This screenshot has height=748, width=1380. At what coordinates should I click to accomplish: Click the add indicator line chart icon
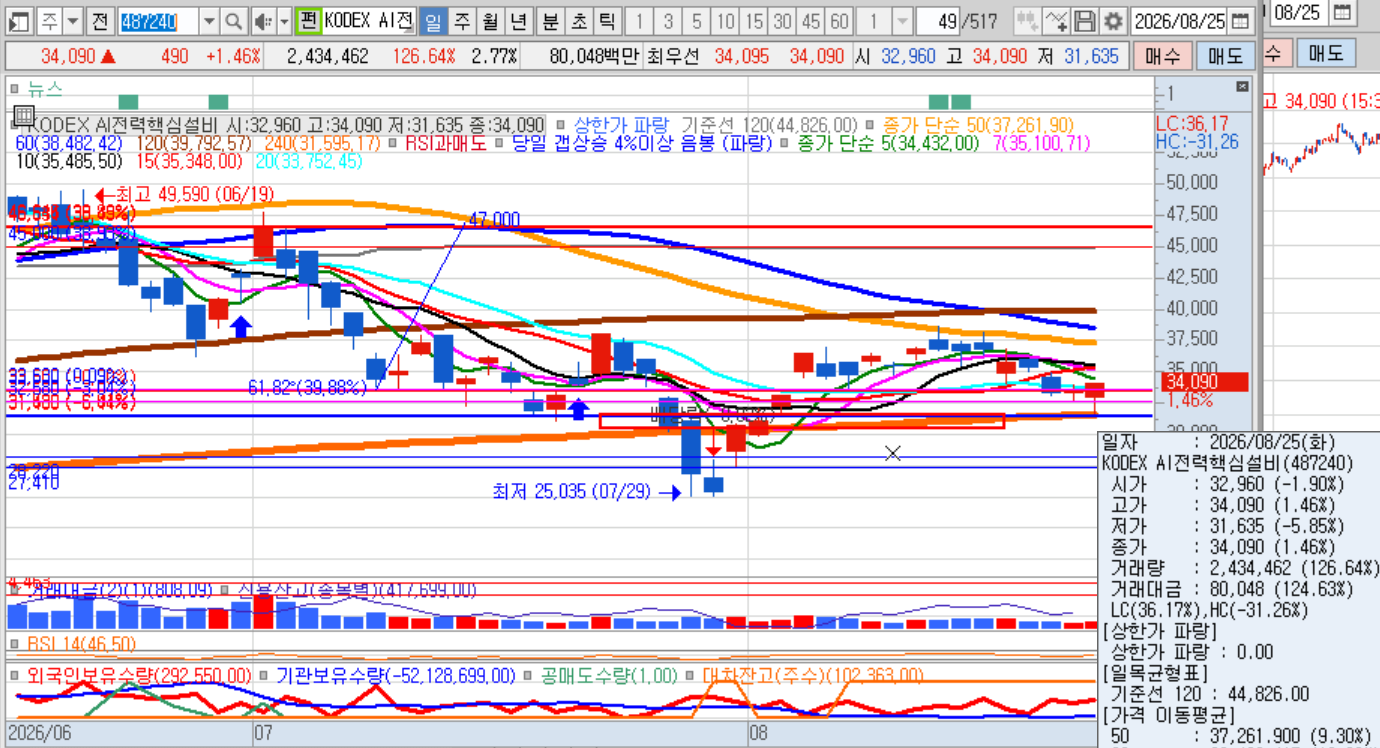1056,21
